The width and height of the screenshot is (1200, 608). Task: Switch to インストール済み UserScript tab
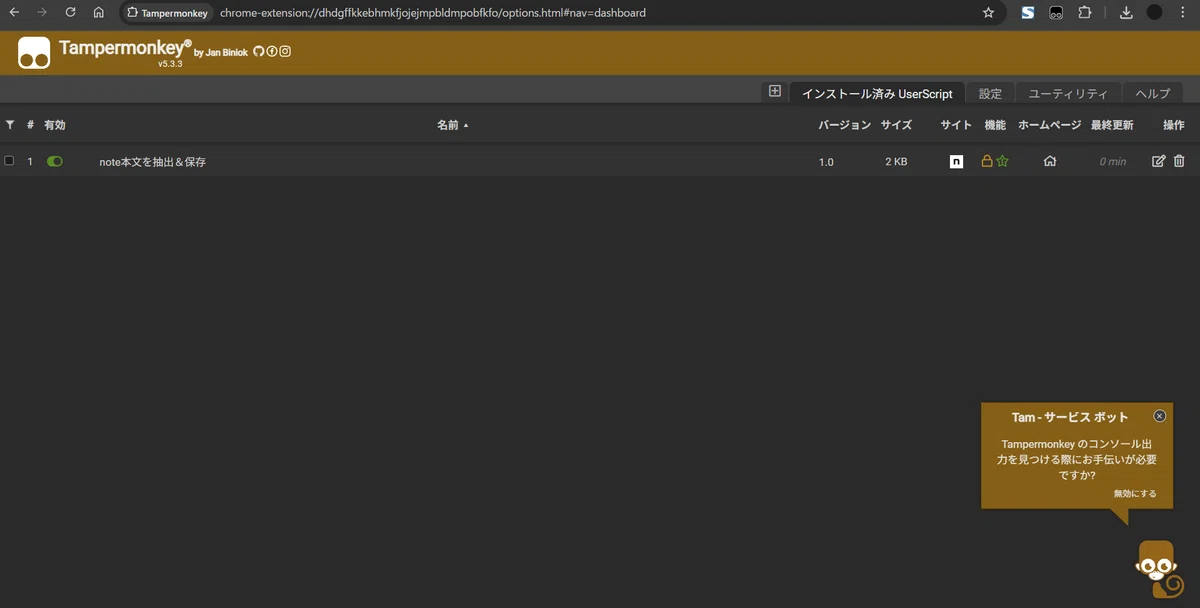pyautogui.click(x=877, y=93)
